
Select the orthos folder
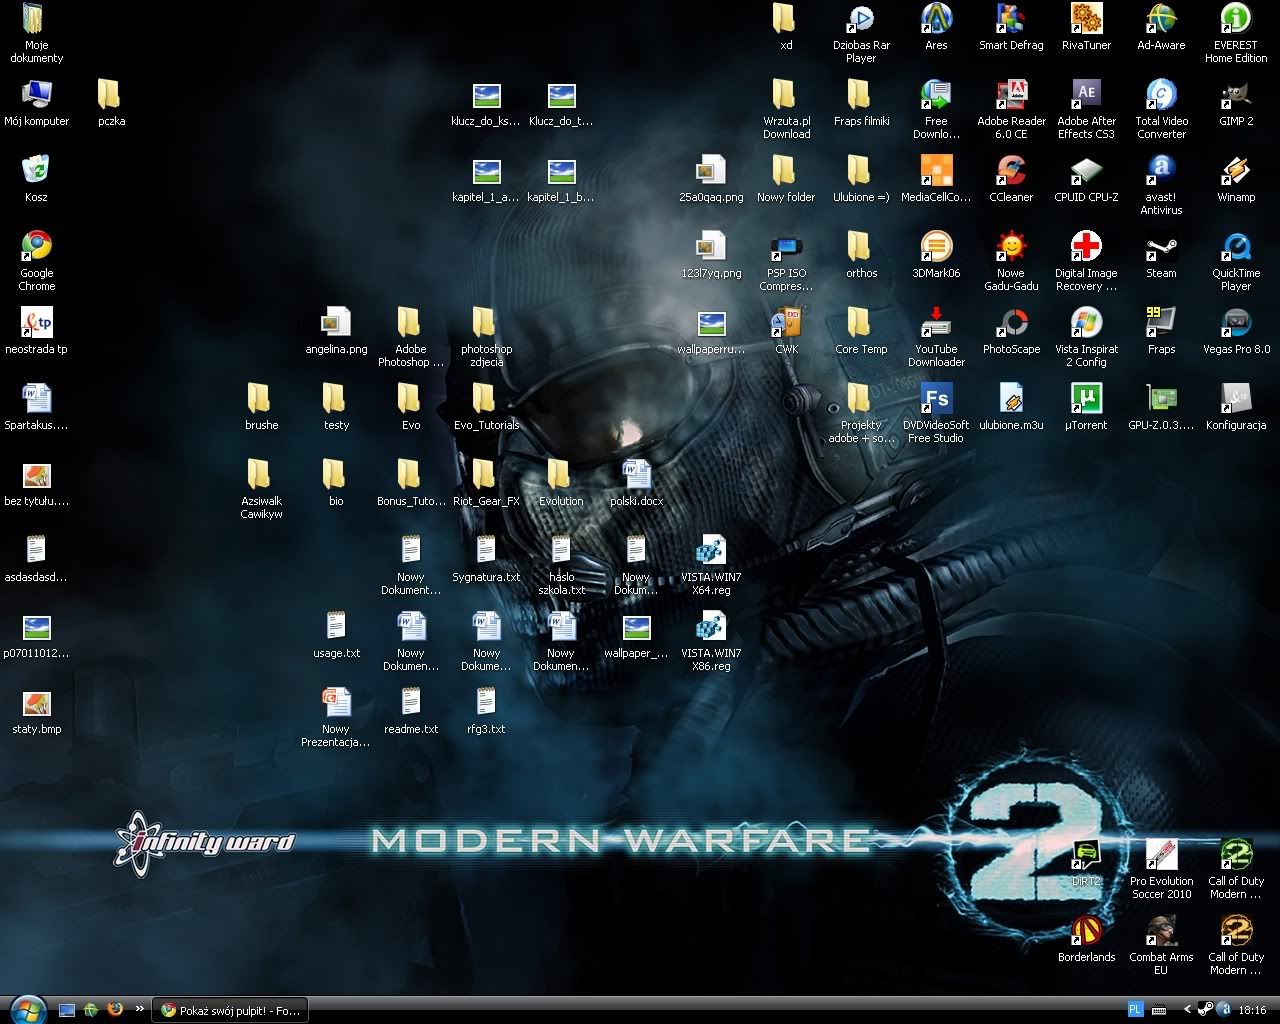[861, 254]
